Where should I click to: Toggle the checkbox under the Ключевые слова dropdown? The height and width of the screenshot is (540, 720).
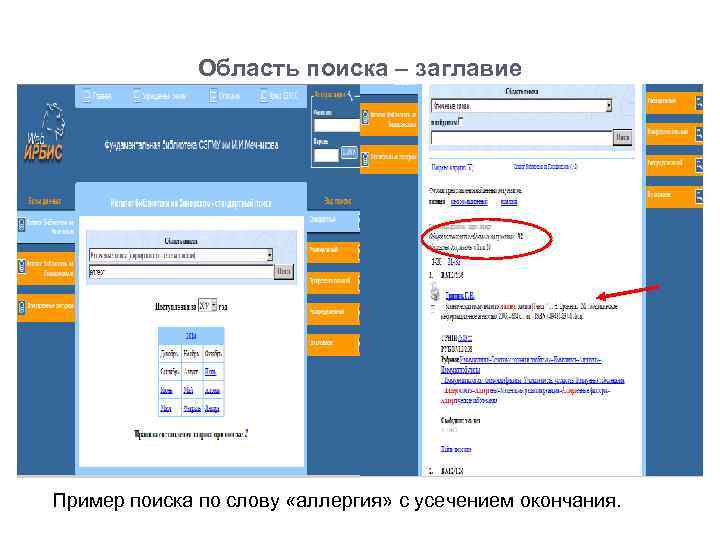click(x=461, y=122)
